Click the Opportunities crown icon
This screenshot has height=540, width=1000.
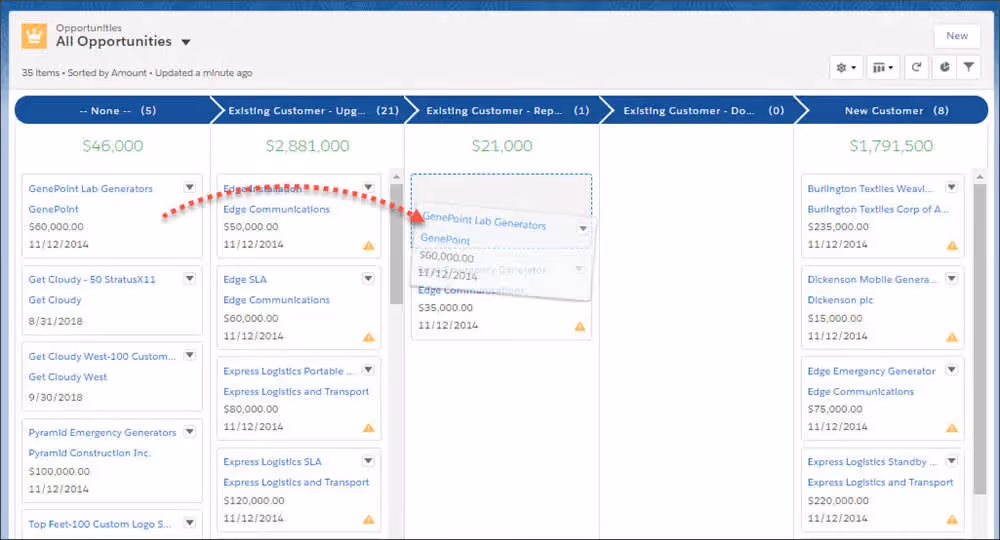coord(34,36)
